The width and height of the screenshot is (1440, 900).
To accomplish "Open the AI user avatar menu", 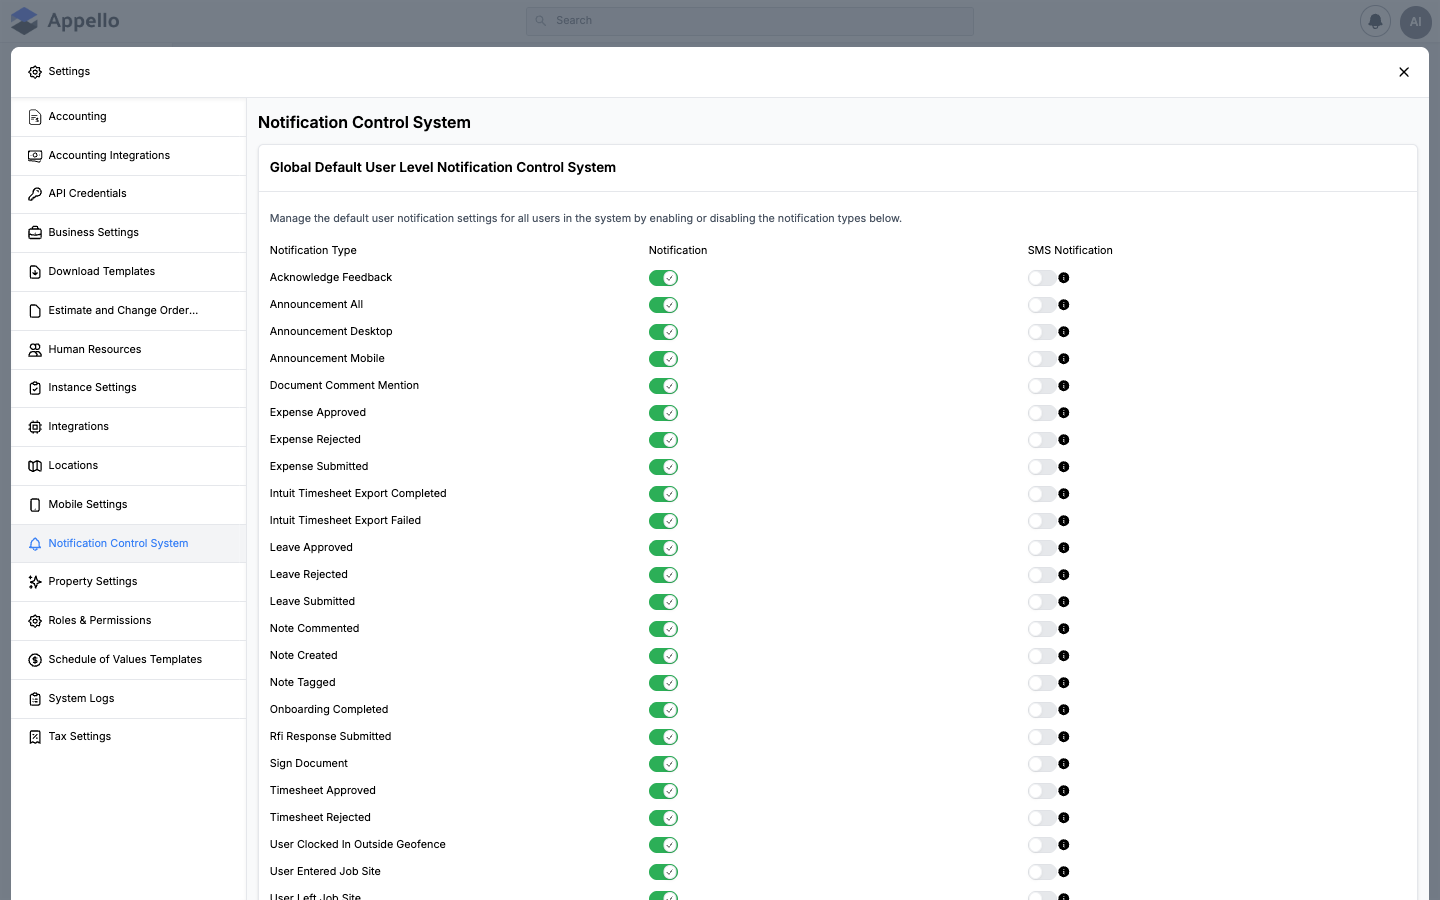I will coord(1415,21).
